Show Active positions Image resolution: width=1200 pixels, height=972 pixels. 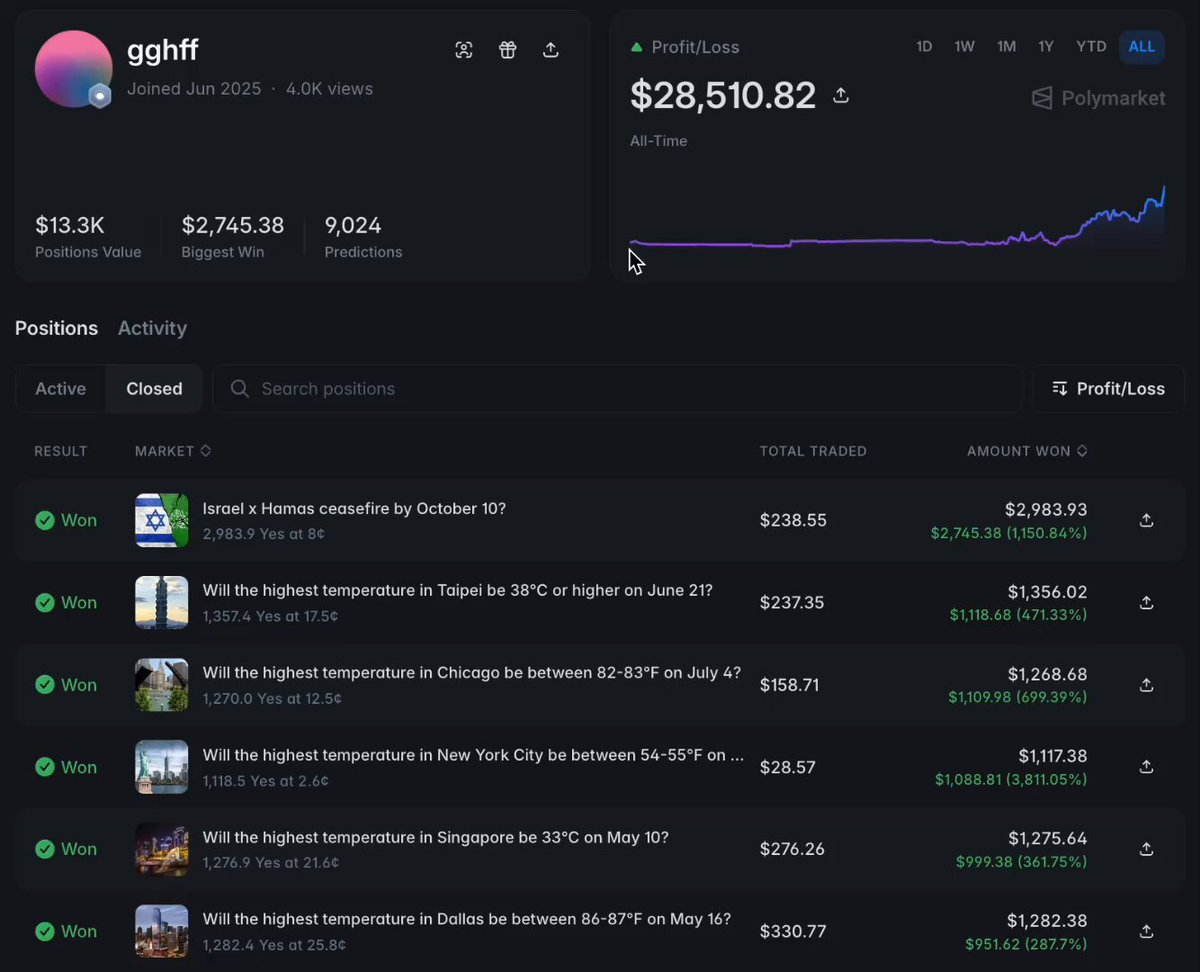pyautogui.click(x=61, y=389)
